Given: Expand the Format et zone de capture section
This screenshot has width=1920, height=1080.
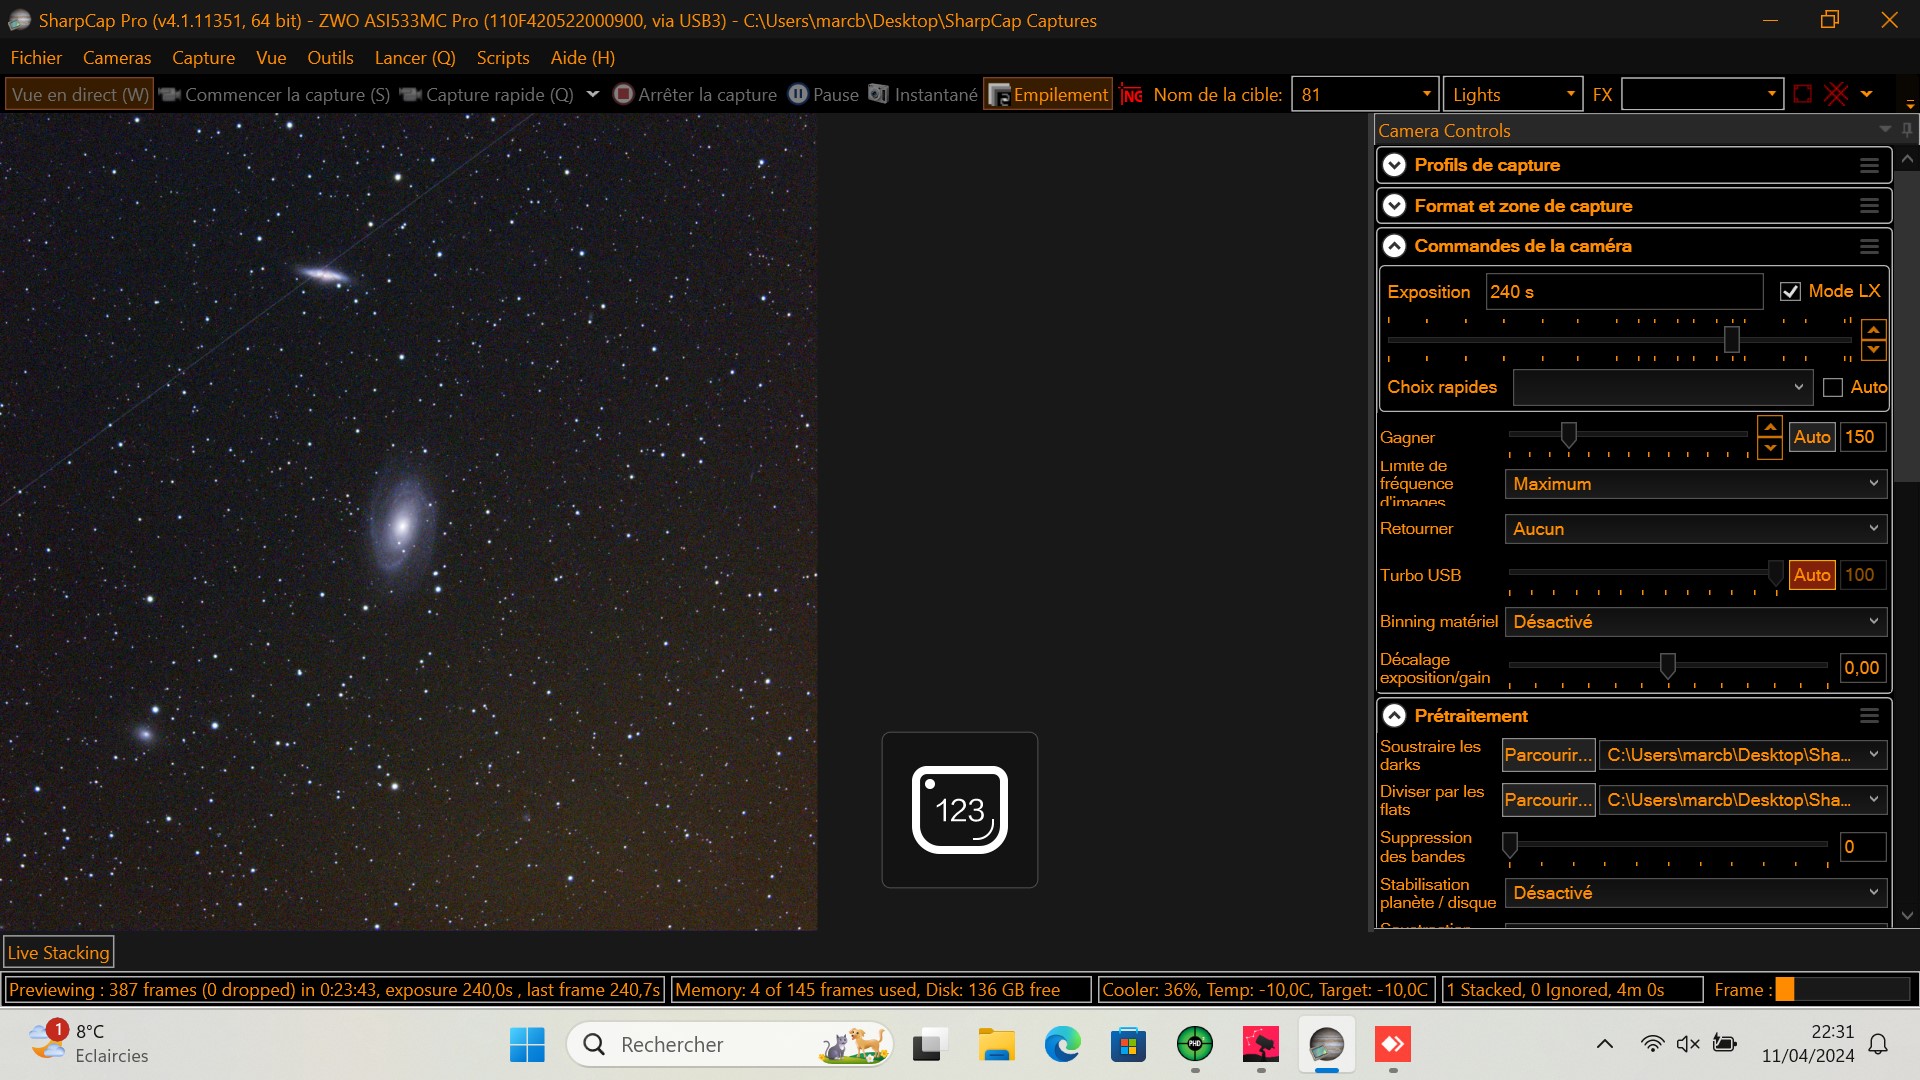Looking at the screenshot, I should 1394,206.
